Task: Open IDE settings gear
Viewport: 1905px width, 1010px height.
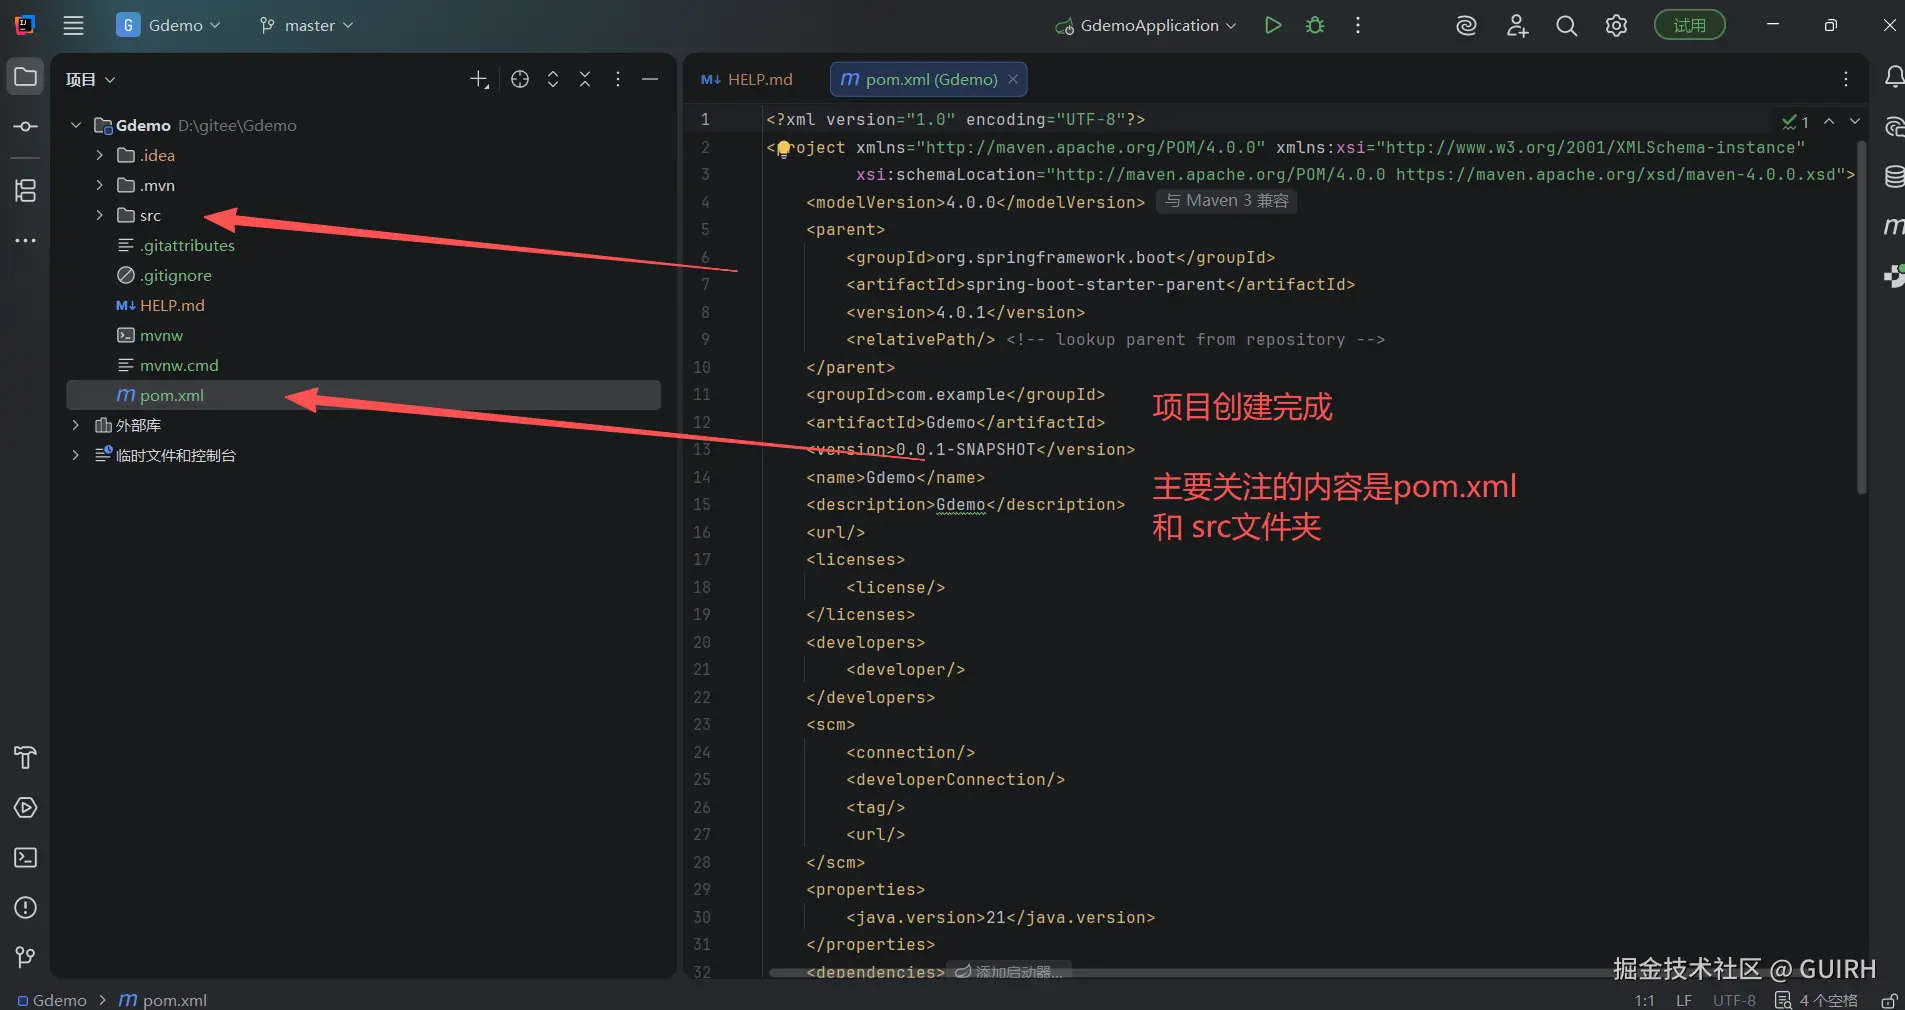Action: point(1616,26)
